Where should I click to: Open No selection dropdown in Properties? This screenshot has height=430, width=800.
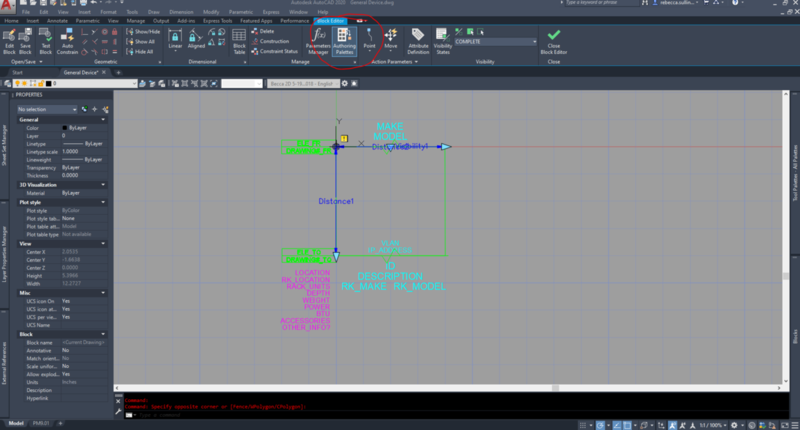[x=46, y=109]
